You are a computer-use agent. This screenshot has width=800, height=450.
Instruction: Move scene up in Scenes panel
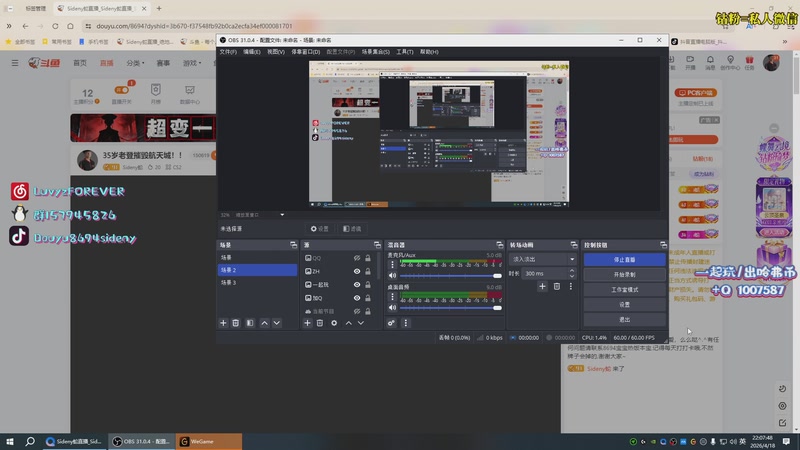[x=264, y=323]
